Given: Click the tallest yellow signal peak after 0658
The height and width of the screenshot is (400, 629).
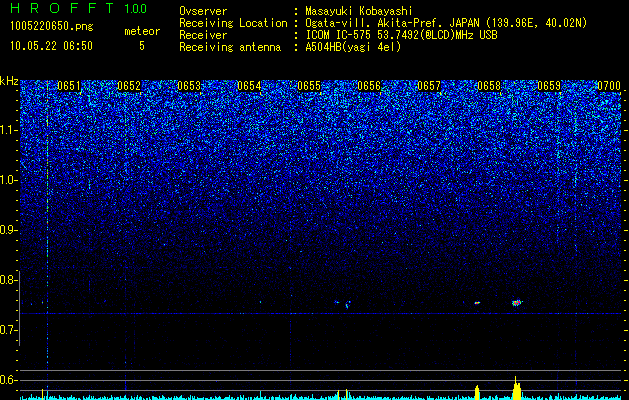Looking at the screenshot, I should pyautogui.click(x=517, y=388).
